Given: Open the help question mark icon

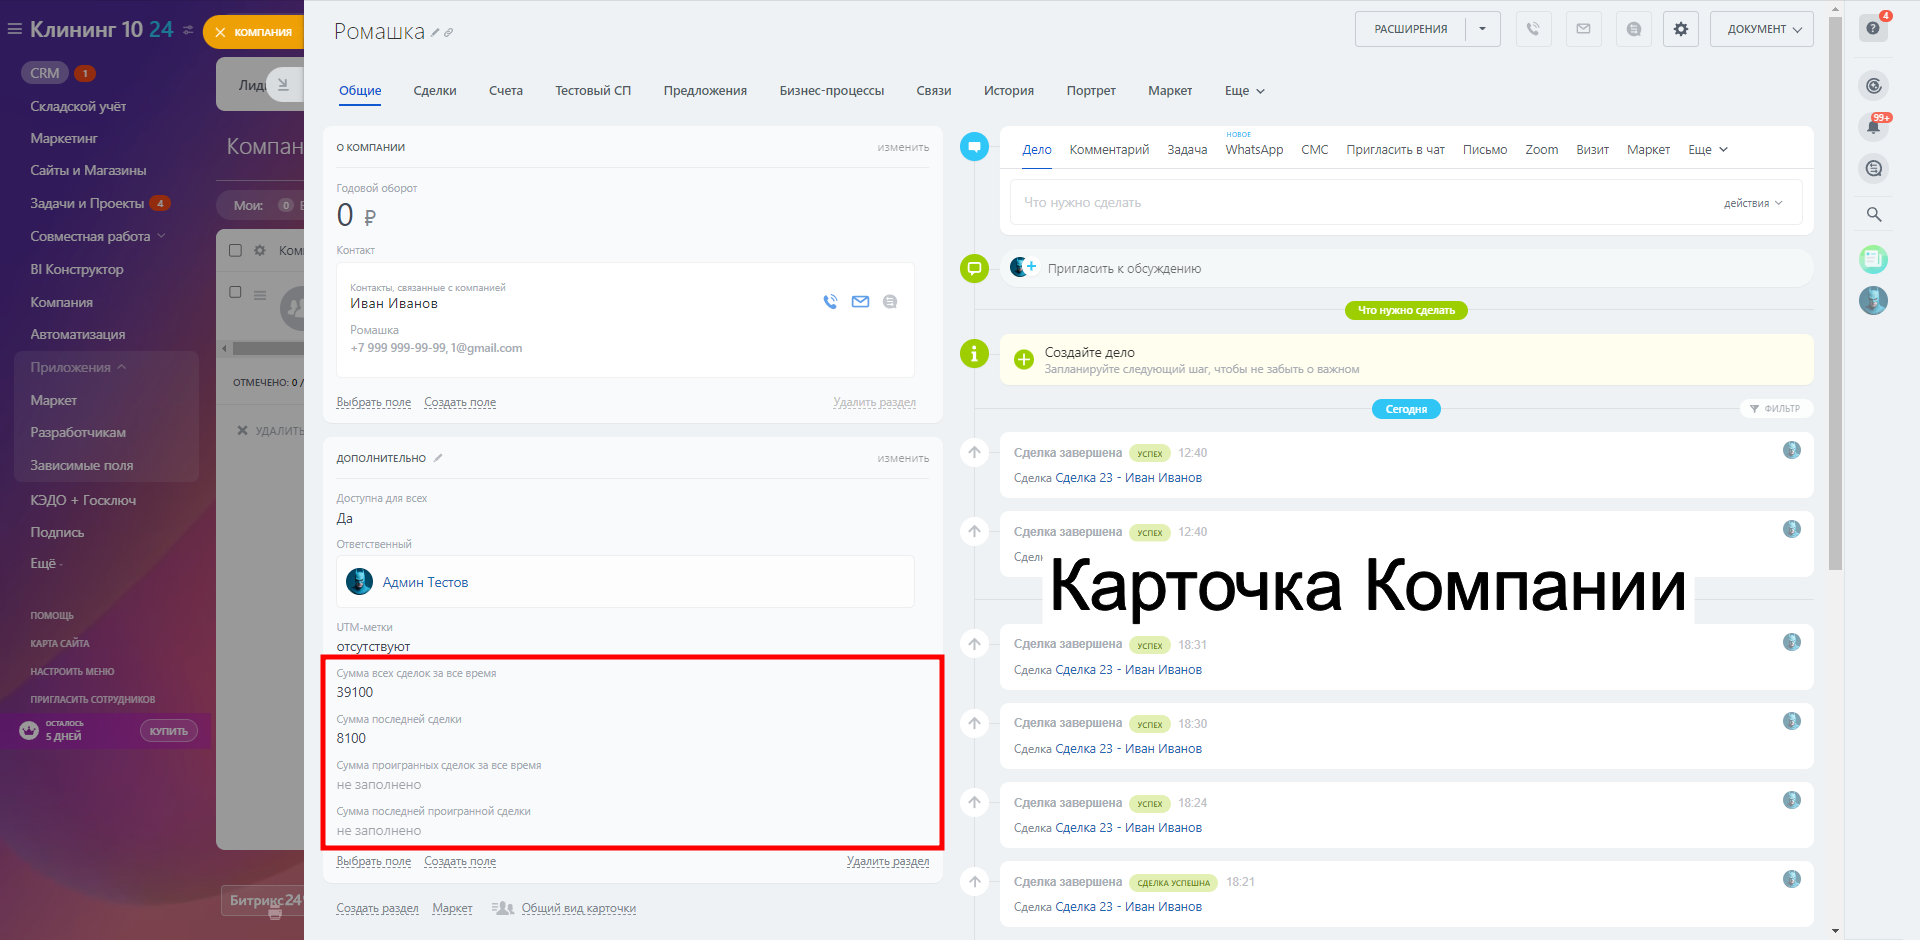Looking at the screenshot, I should tap(1873, 28).
